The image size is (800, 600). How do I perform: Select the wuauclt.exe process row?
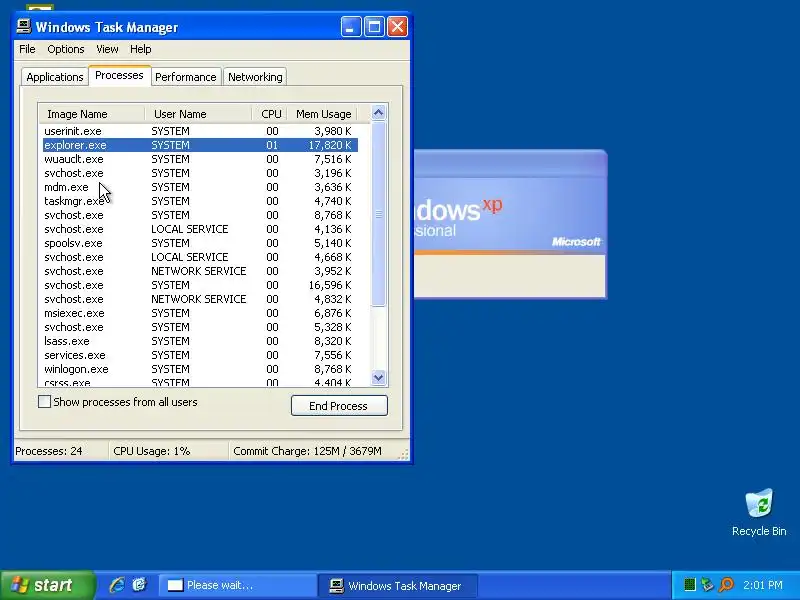click(200, 159)
